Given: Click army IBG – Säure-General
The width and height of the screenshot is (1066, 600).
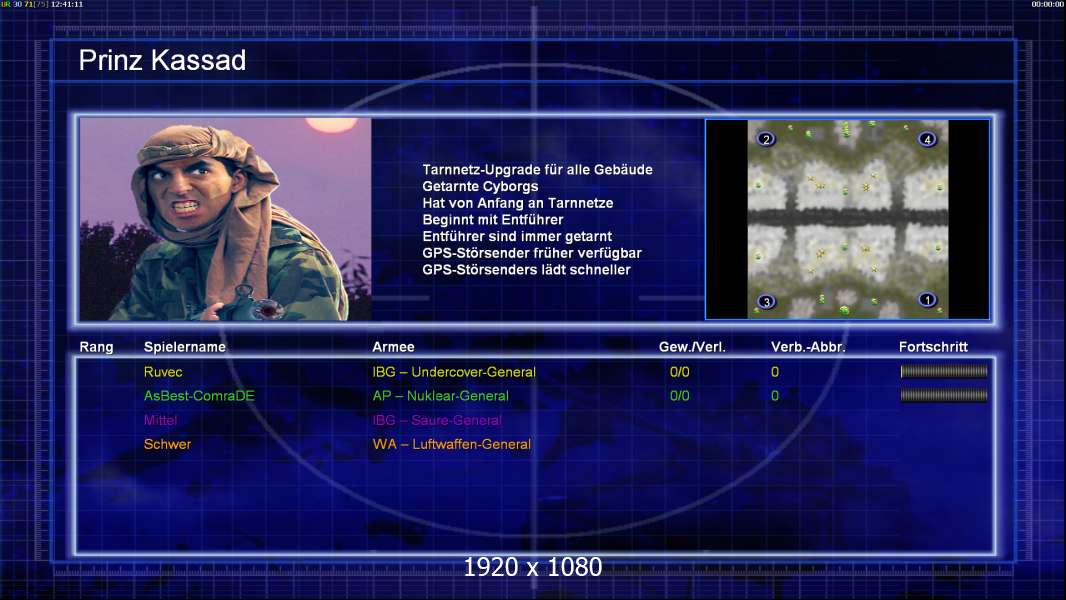Looking at the screenshot, I should 437,421.
